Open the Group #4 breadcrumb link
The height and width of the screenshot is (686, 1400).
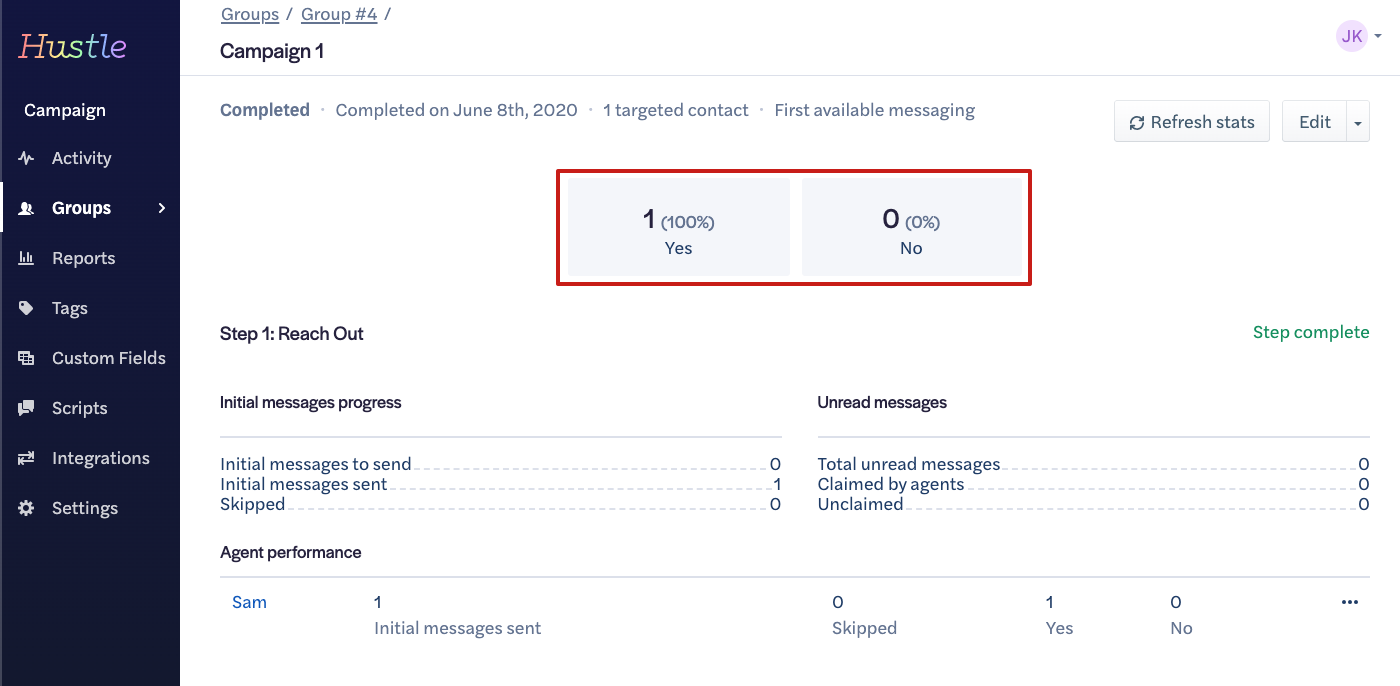tap(339, 14)
